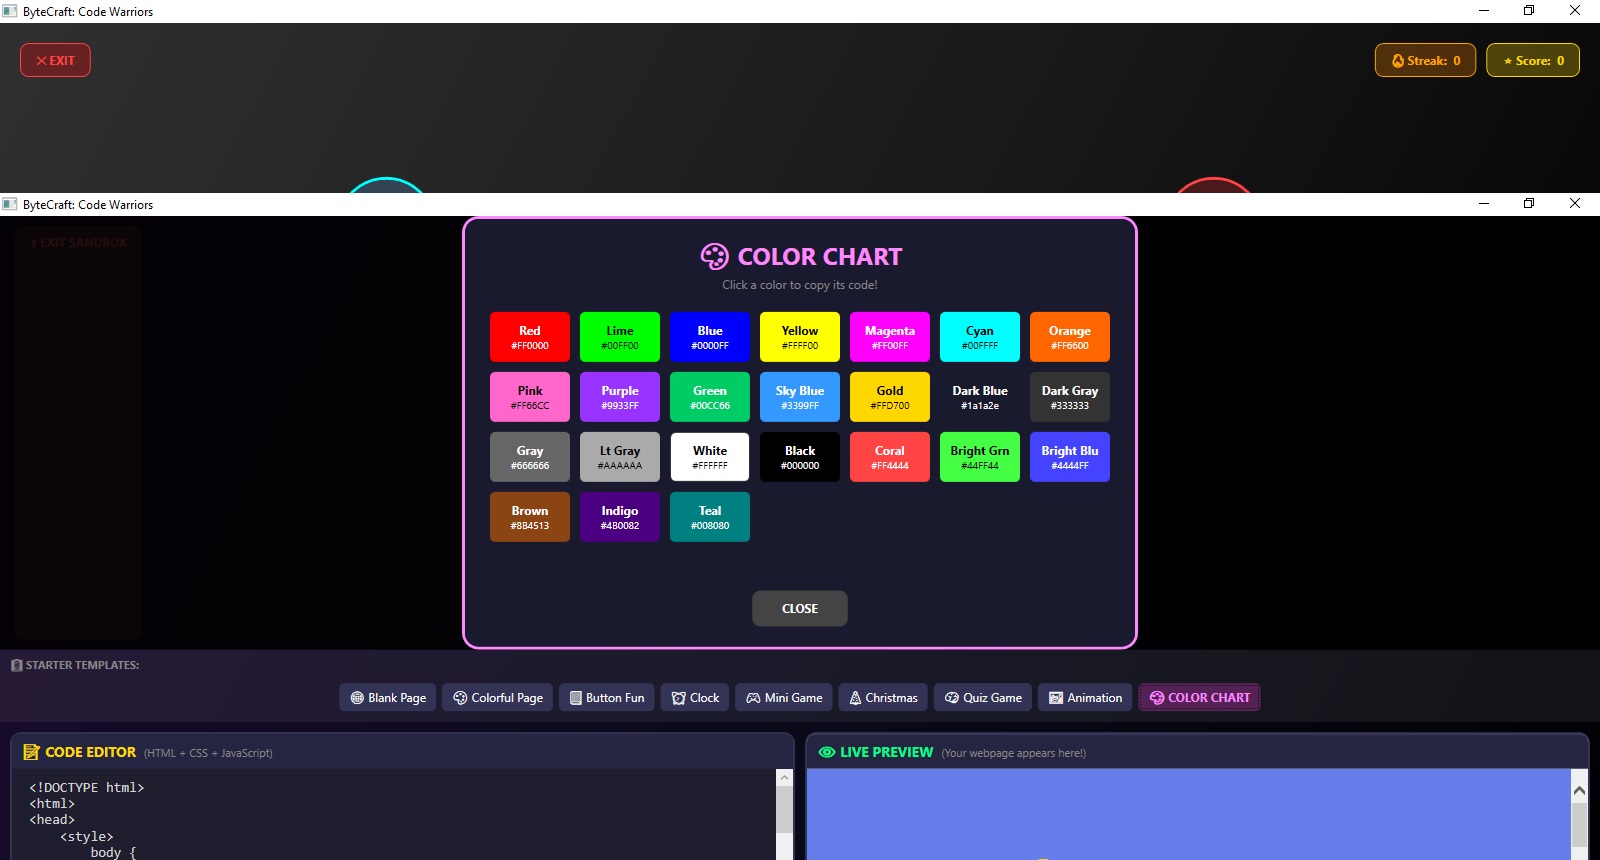This screenshot has width=1600, height=860.
Task: Open the Christmas starter template
Action: [883, 697]
